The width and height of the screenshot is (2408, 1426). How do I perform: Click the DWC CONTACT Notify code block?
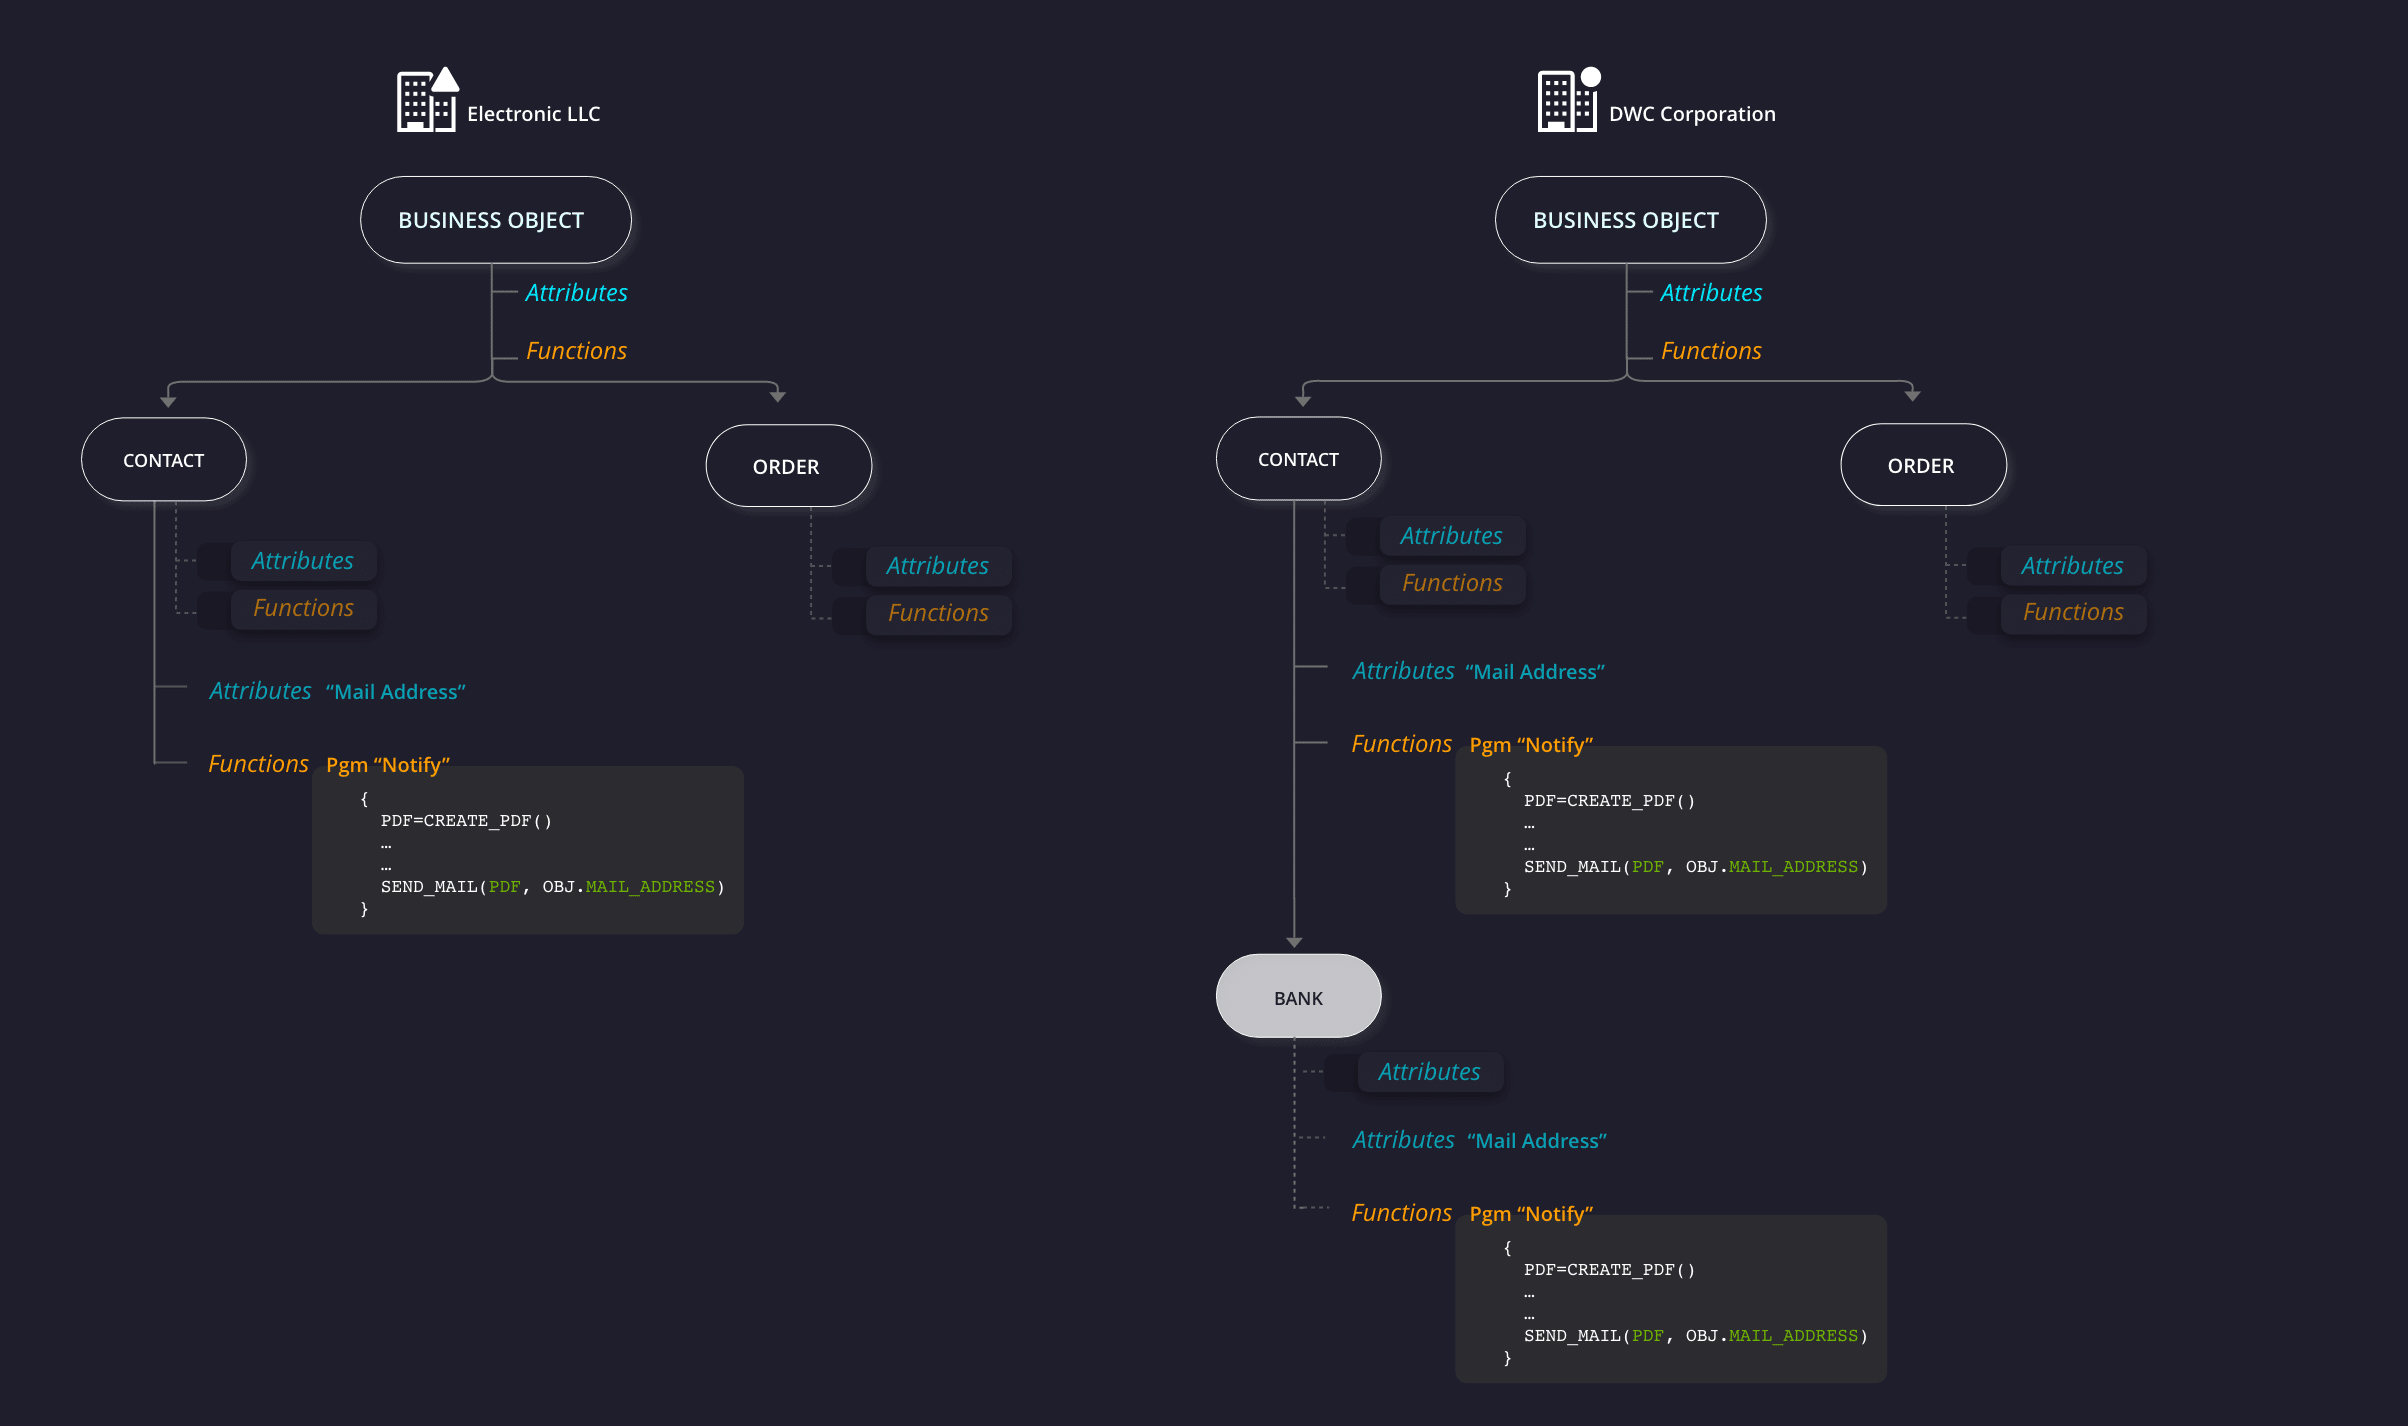click(1671, 830)
